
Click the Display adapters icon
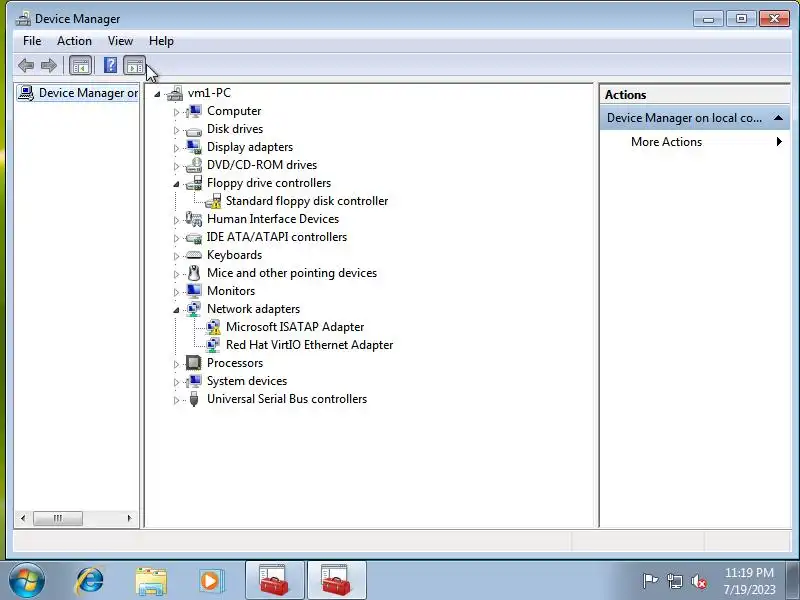[193, 147]
